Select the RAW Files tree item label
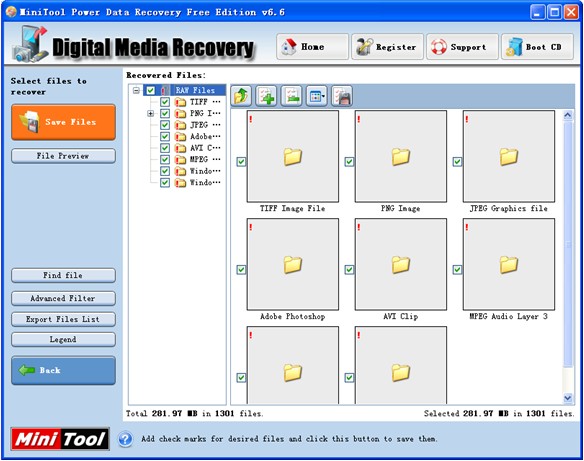 pos(195,90)
